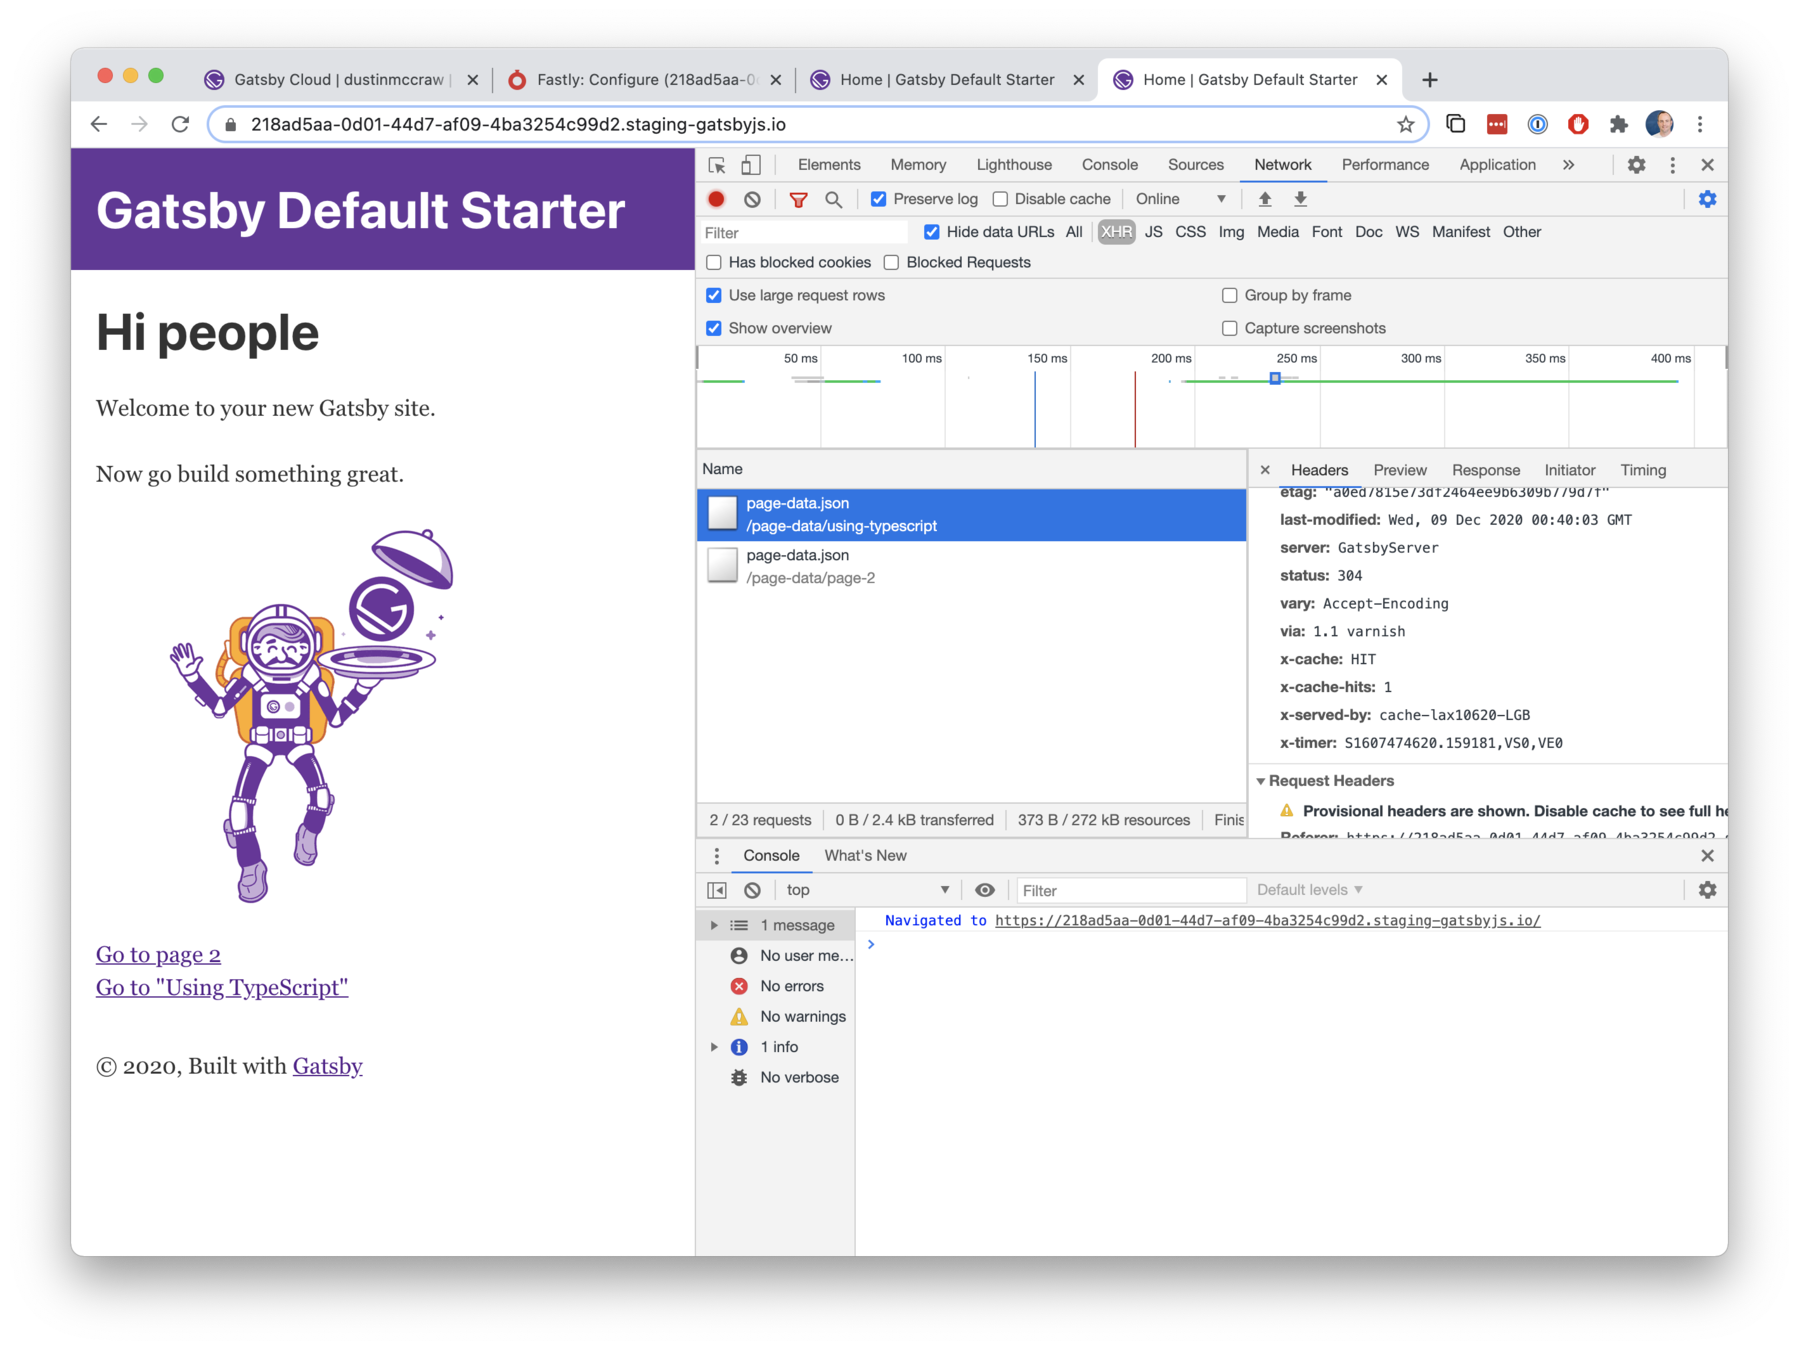Uncheck Use large request rows

coord(714,296)
